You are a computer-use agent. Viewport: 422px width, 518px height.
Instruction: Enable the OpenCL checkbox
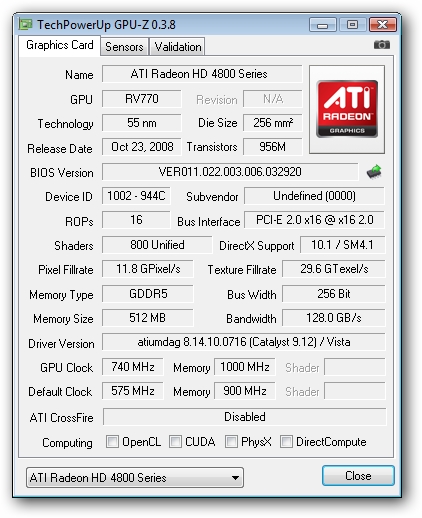(x=112, y=442)
